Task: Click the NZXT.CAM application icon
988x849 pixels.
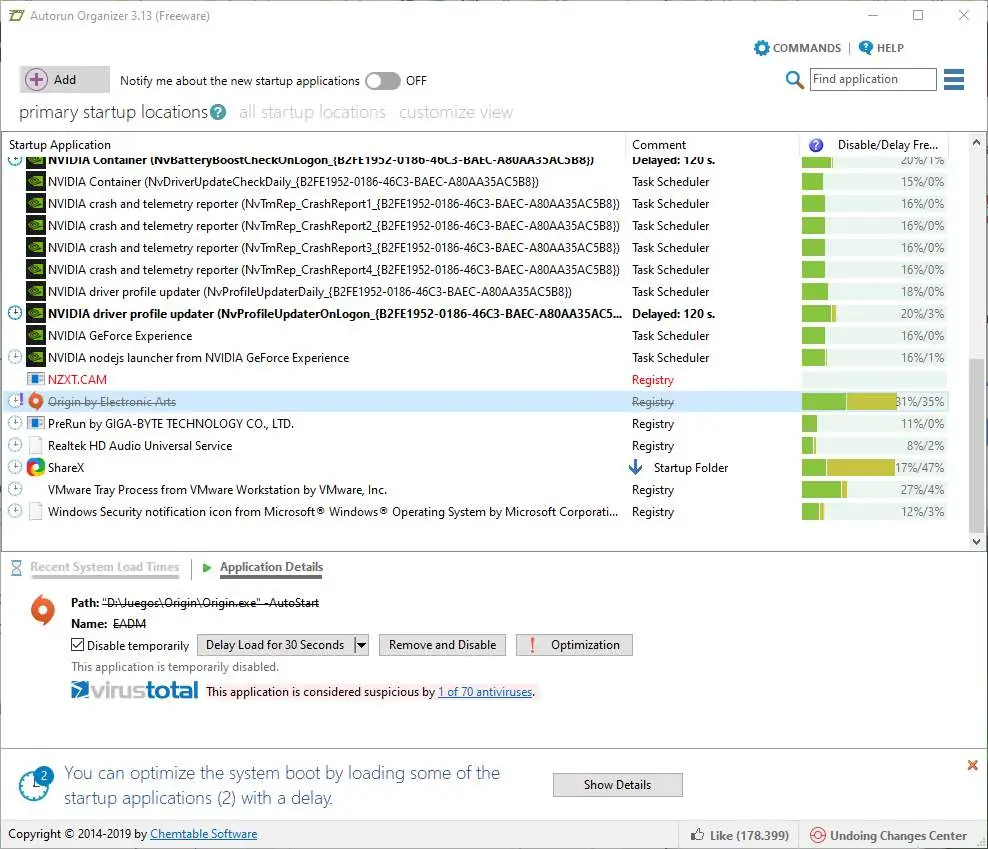Action: pos(36,379)
